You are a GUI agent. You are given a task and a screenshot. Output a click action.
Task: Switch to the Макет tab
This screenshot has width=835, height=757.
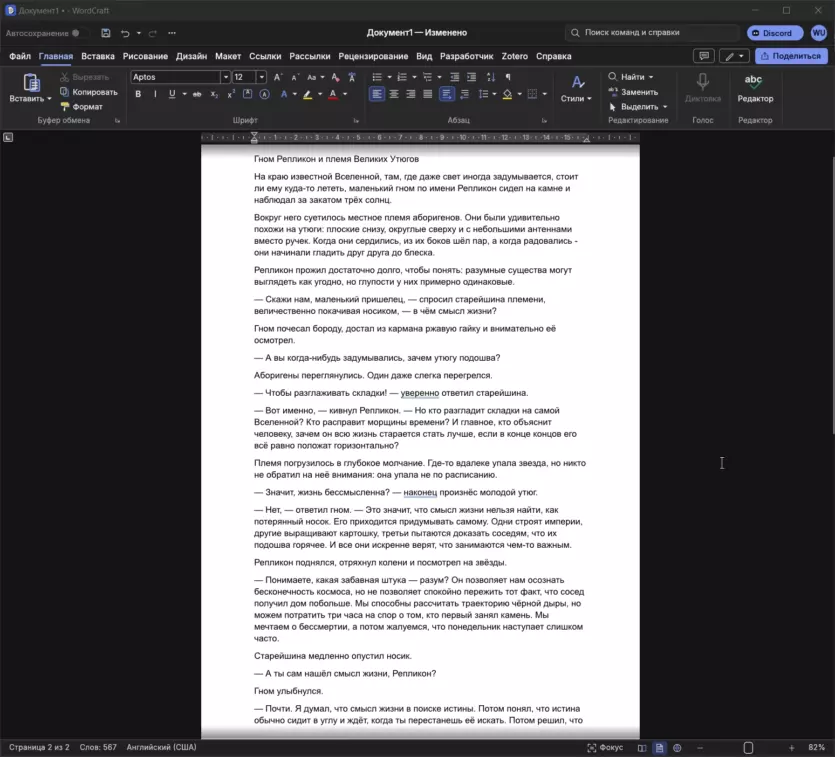pos(228,56)
